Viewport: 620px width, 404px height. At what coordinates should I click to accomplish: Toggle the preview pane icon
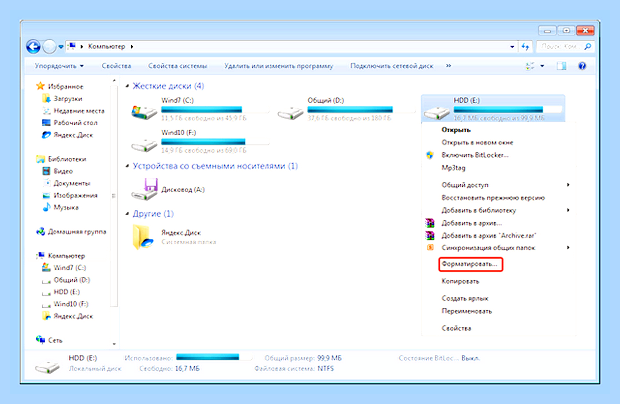[x=561, y=66]
